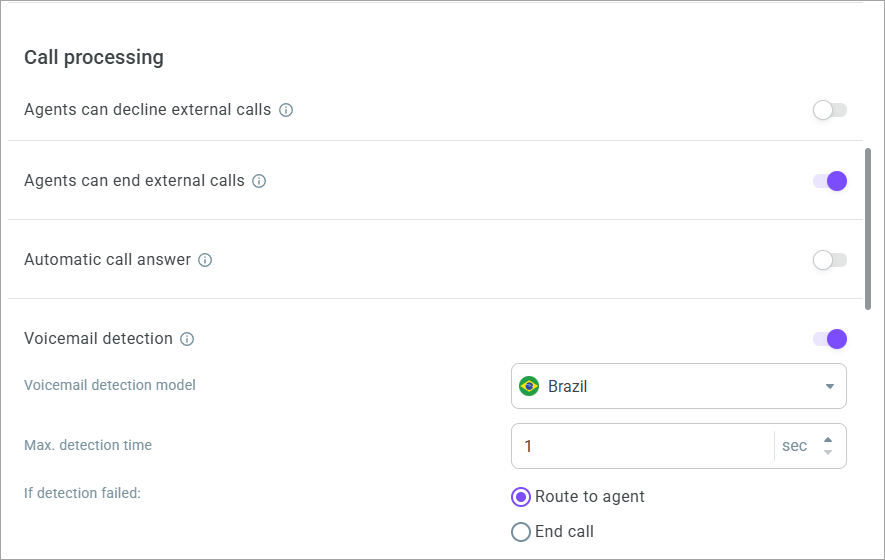This screenshot has height=560, width=885.
Task: Click the Voicemail detection model label
Action: tap(109, 385)
